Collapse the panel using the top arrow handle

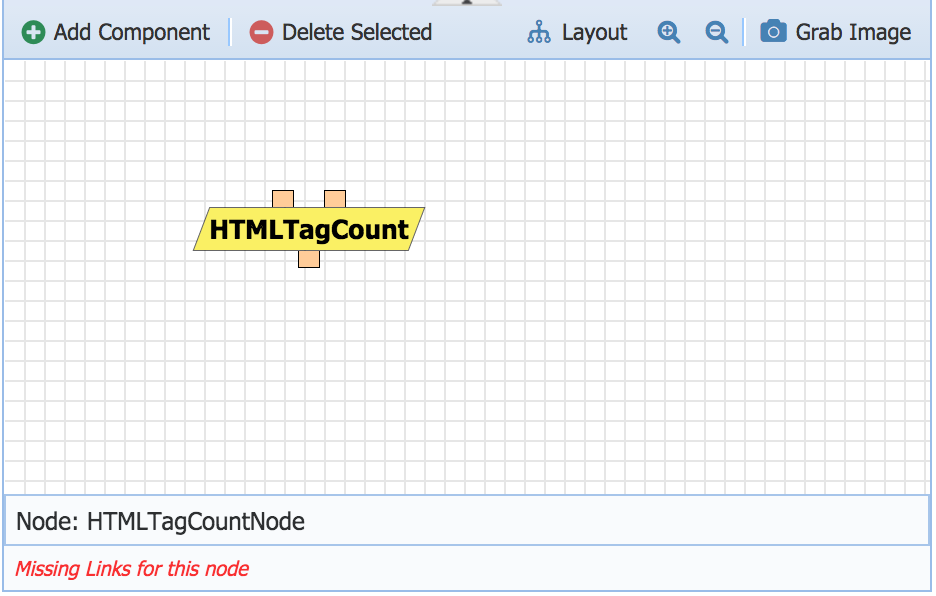pyautogui.click(x=466, y=3)
